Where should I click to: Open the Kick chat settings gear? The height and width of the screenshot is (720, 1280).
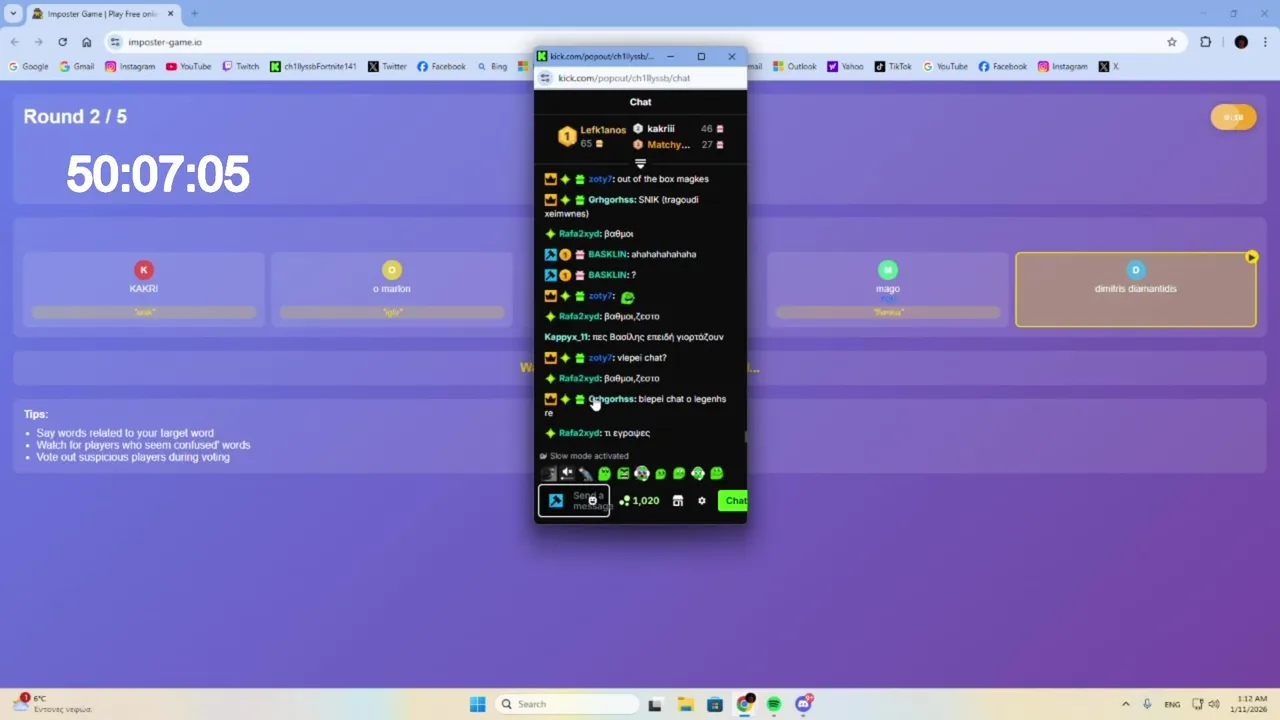pos(701,501)
